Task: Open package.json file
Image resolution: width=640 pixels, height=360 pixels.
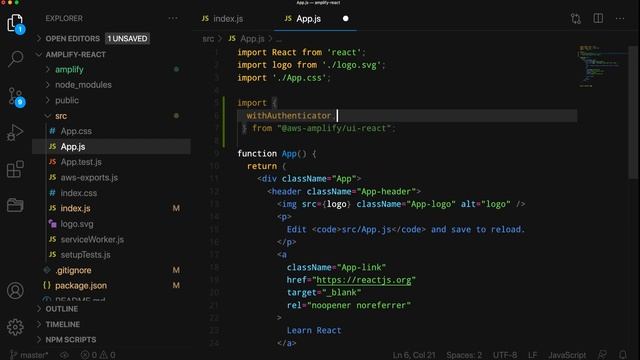Action: tap(81, 286)
